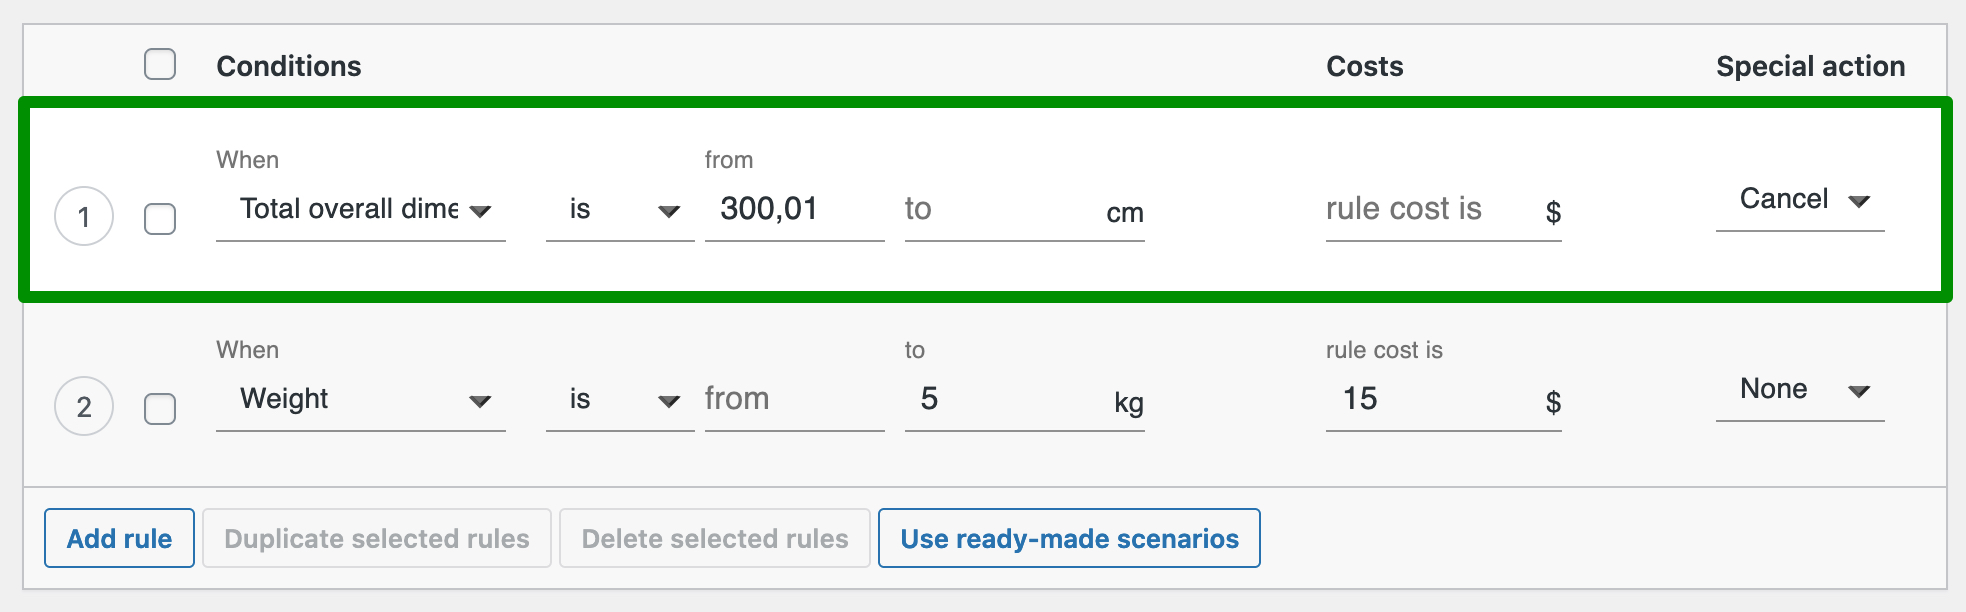Screen dimensions: 1966x612
Task: Expand the Special action dropdown set to Cancel
Action: click(1798, 199)
